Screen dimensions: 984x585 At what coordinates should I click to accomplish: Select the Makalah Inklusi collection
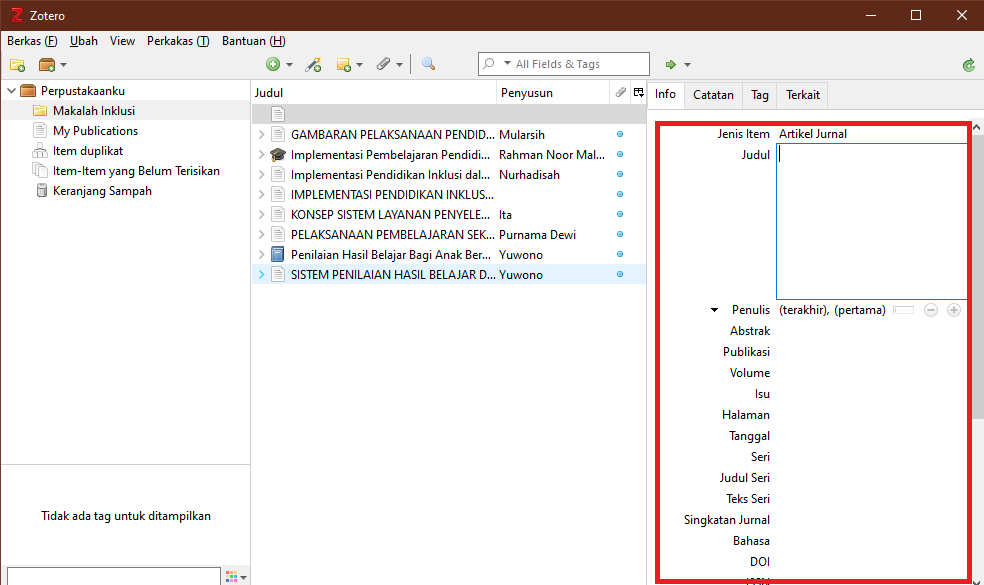click(94, 111)
